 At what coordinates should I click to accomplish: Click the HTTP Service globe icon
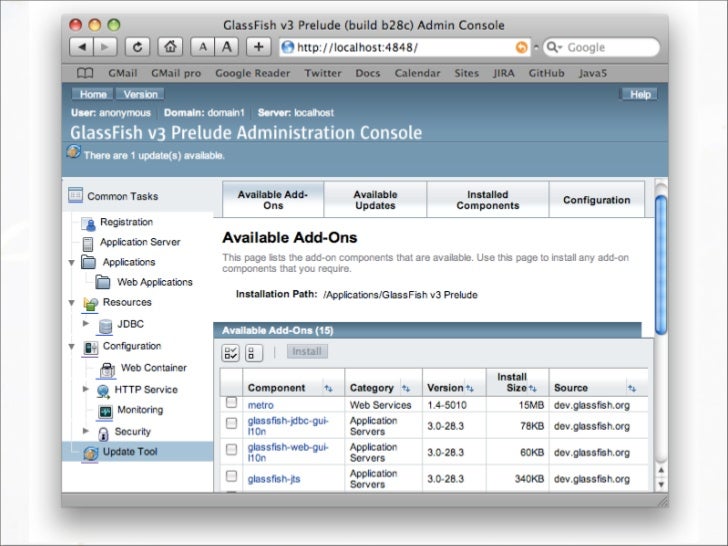[103, 391]
